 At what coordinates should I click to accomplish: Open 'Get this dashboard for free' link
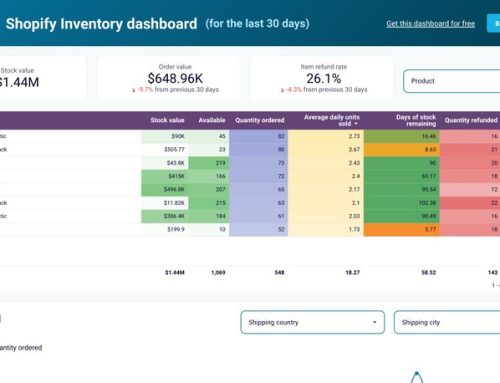(430, 24)
